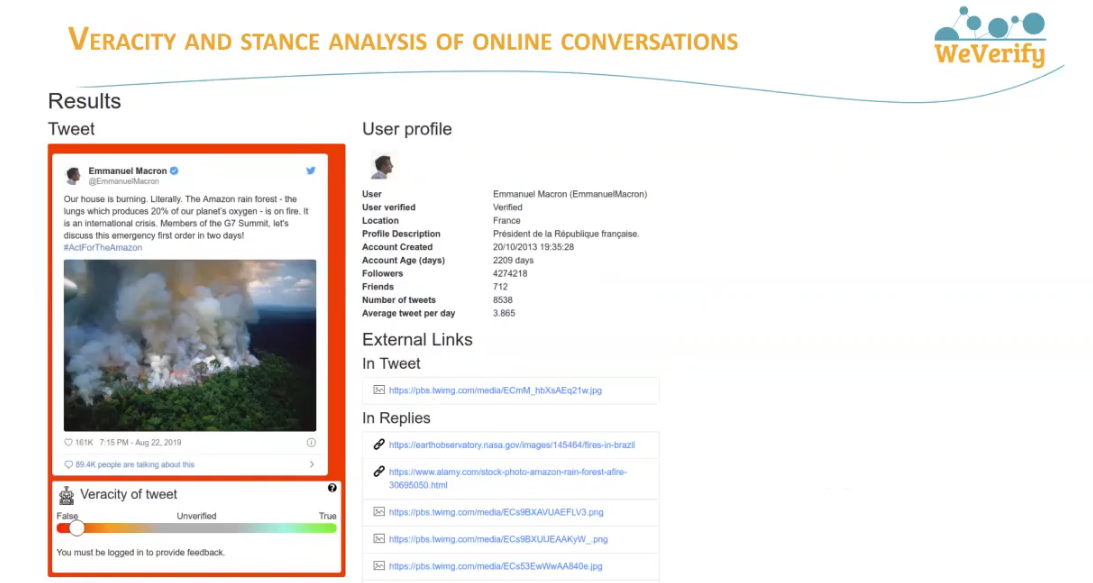Click Macron's small avatar in tweet header
The image size is (1093, 583).
[73, 174]
